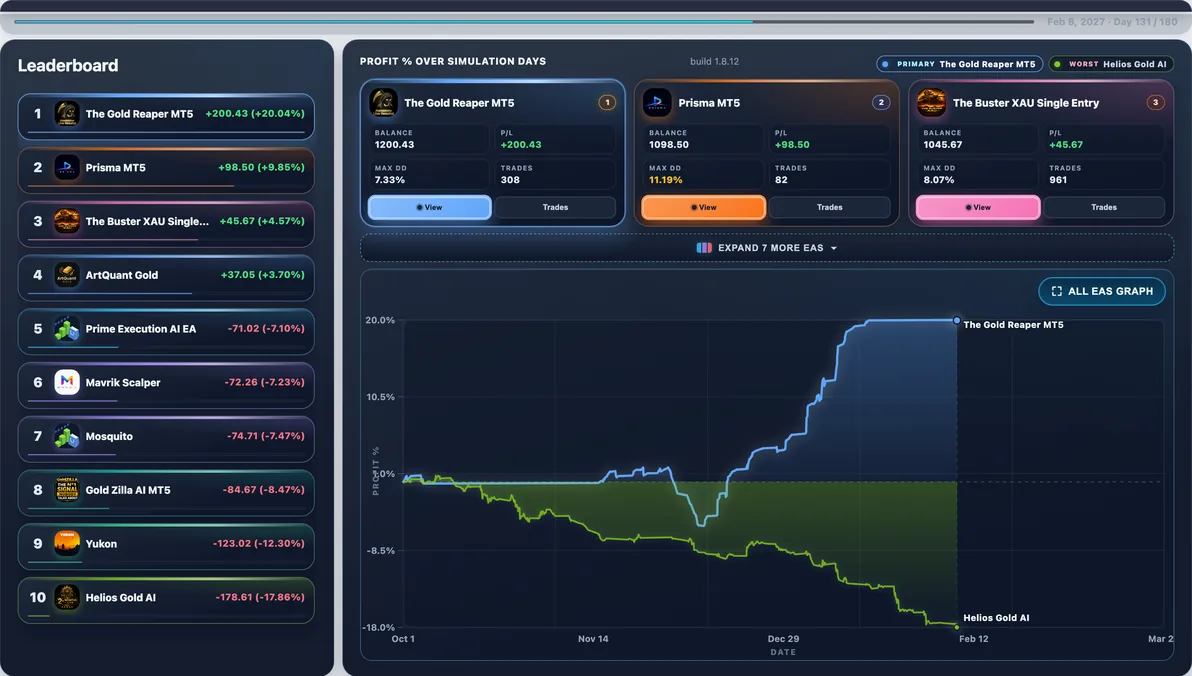Click Mosquito loss value -74.71 (-7.47%)
The image size is (1192, 676).
tap(265, 436)
